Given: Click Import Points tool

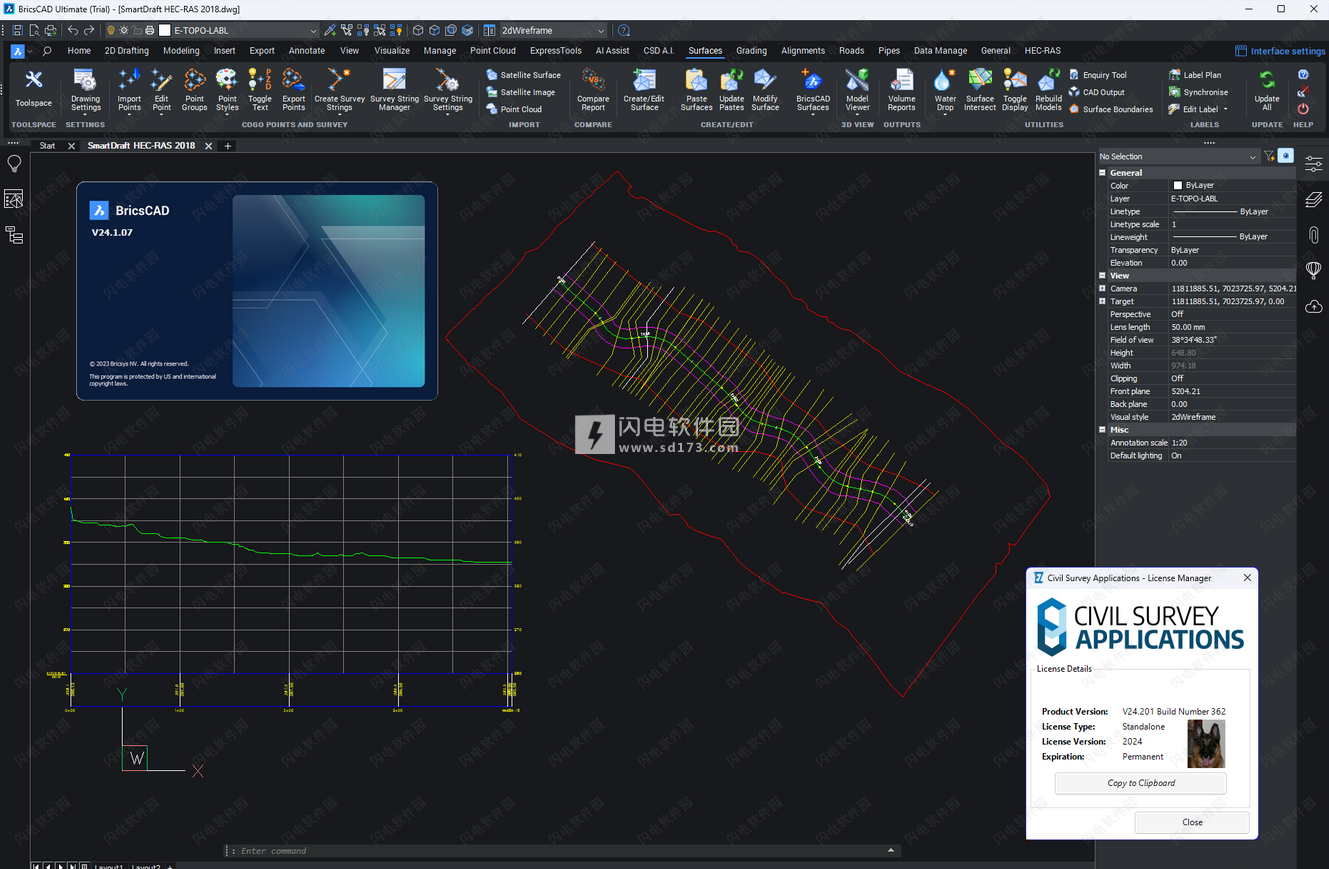Looking at the screenshot, I should click(x=129, y=90).
